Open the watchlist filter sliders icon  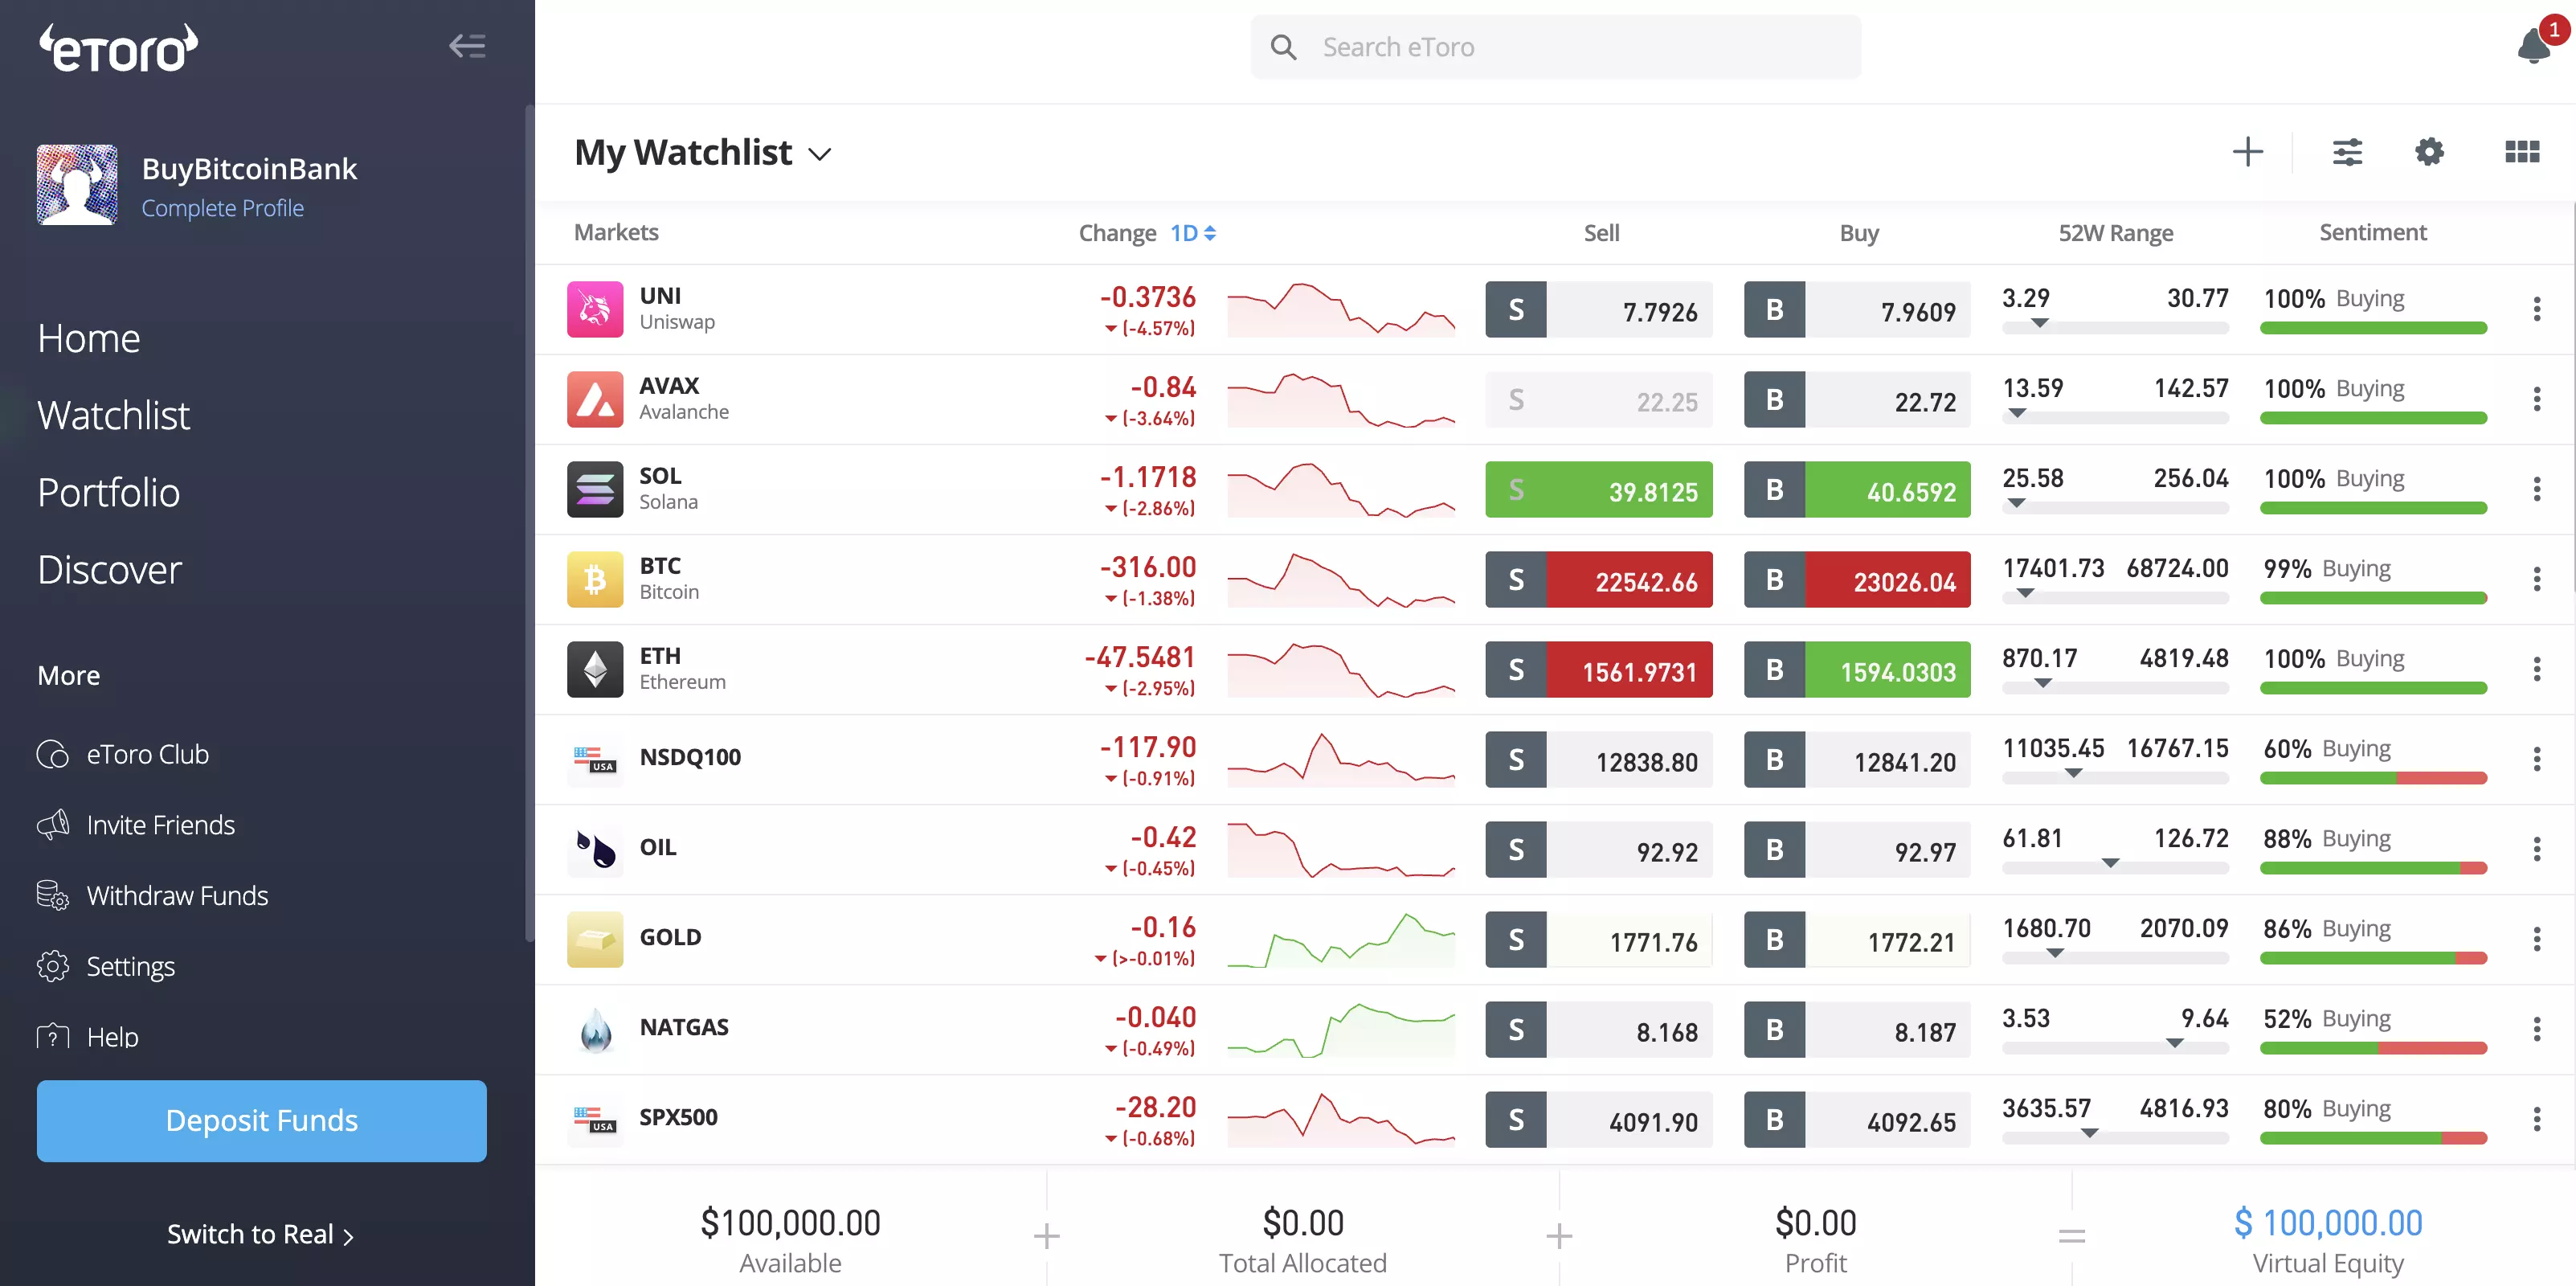point(2347,152)
